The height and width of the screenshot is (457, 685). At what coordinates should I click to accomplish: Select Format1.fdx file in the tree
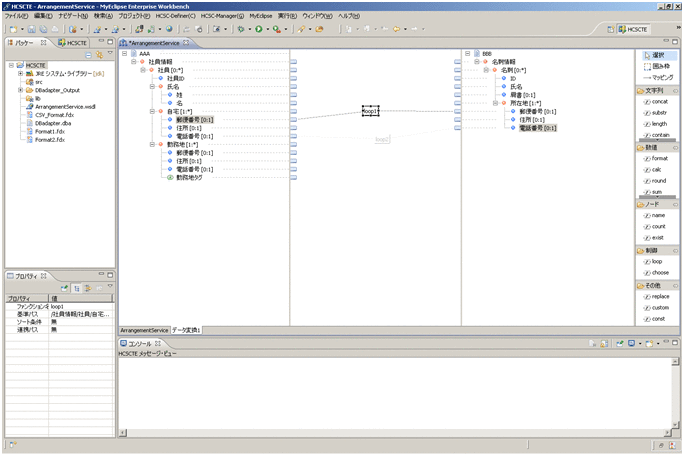pos(49,131)
